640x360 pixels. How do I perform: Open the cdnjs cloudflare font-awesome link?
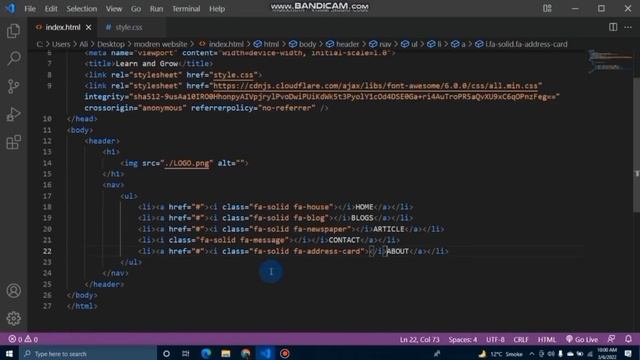pos(376,86)
